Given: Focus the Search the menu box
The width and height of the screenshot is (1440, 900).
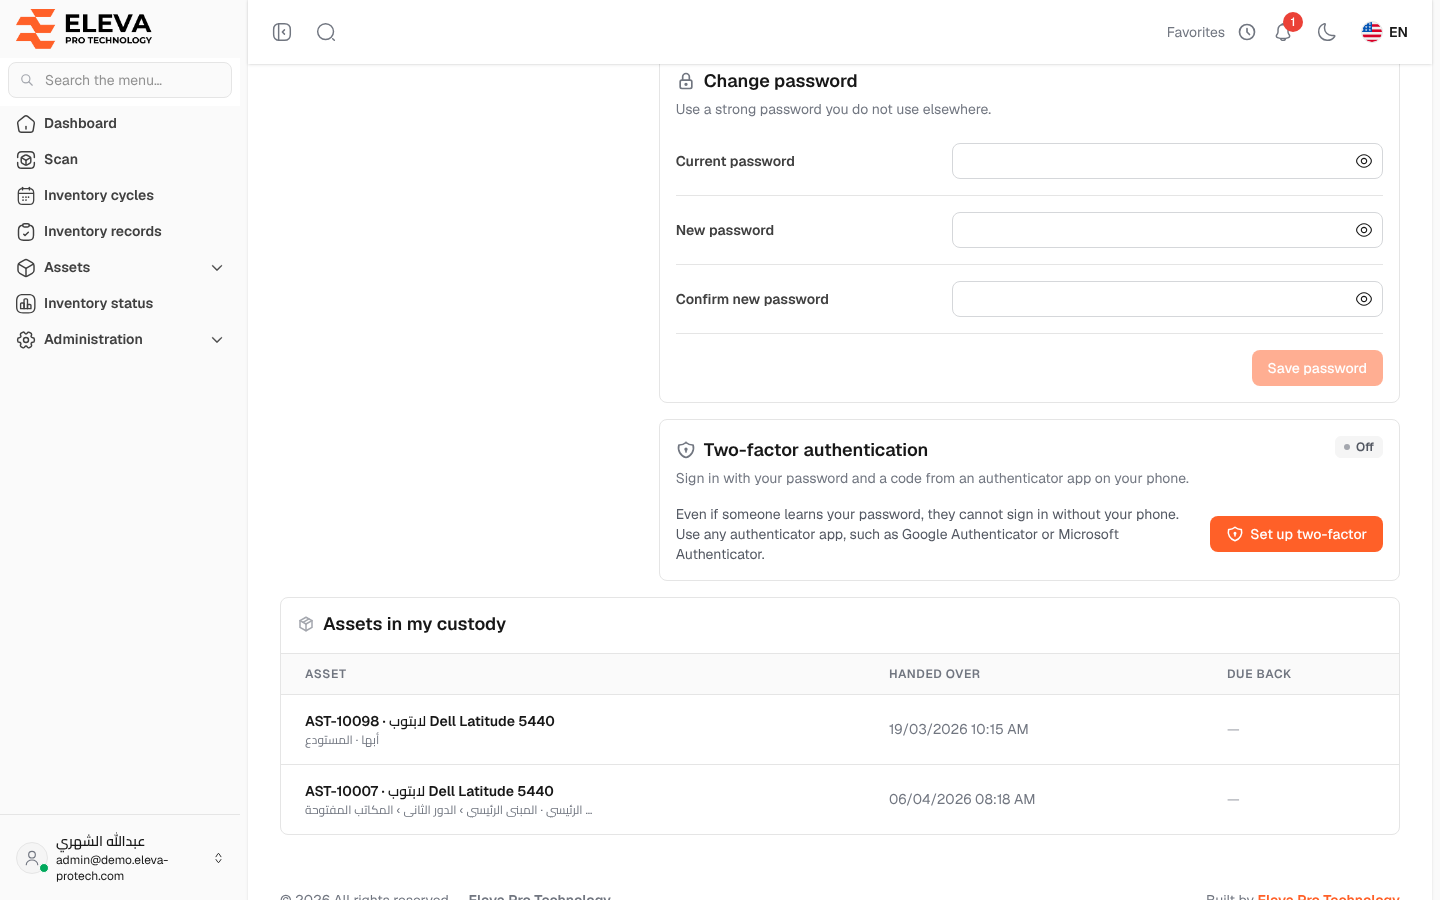Looking at the screenshot, I should pyautogui.click(x=120, y=80).
